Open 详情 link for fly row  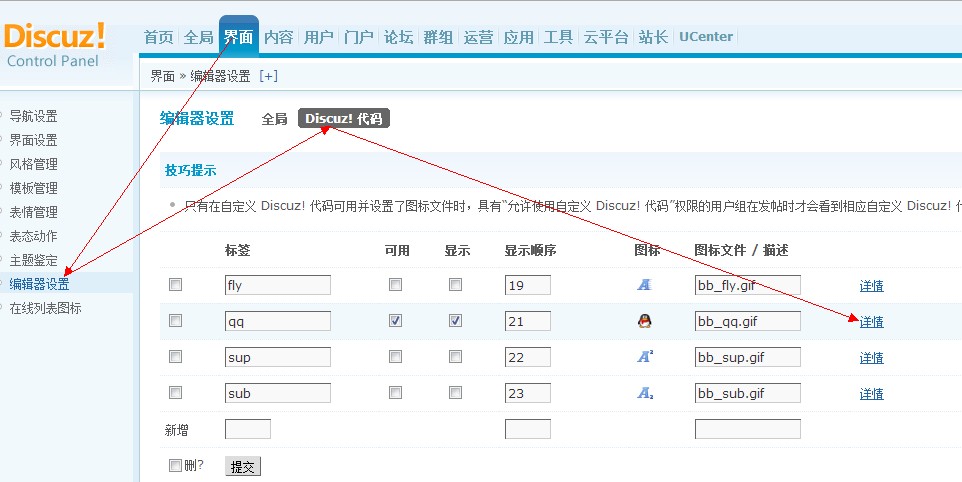point(871,285)
